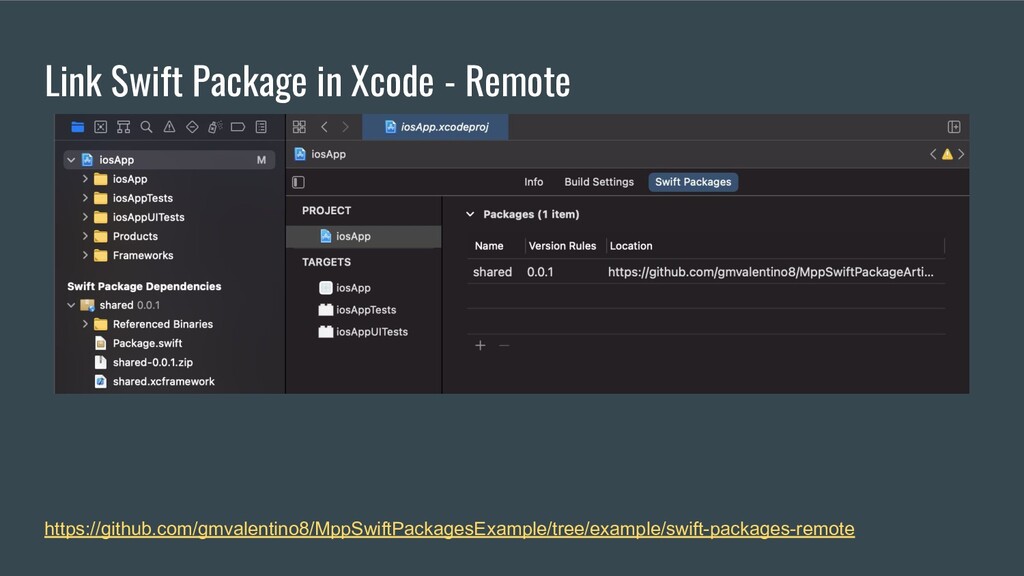Go forward with the right arrow
Image resolution: width=1024 pixels, height=576 pixels.
coord(345,127)
